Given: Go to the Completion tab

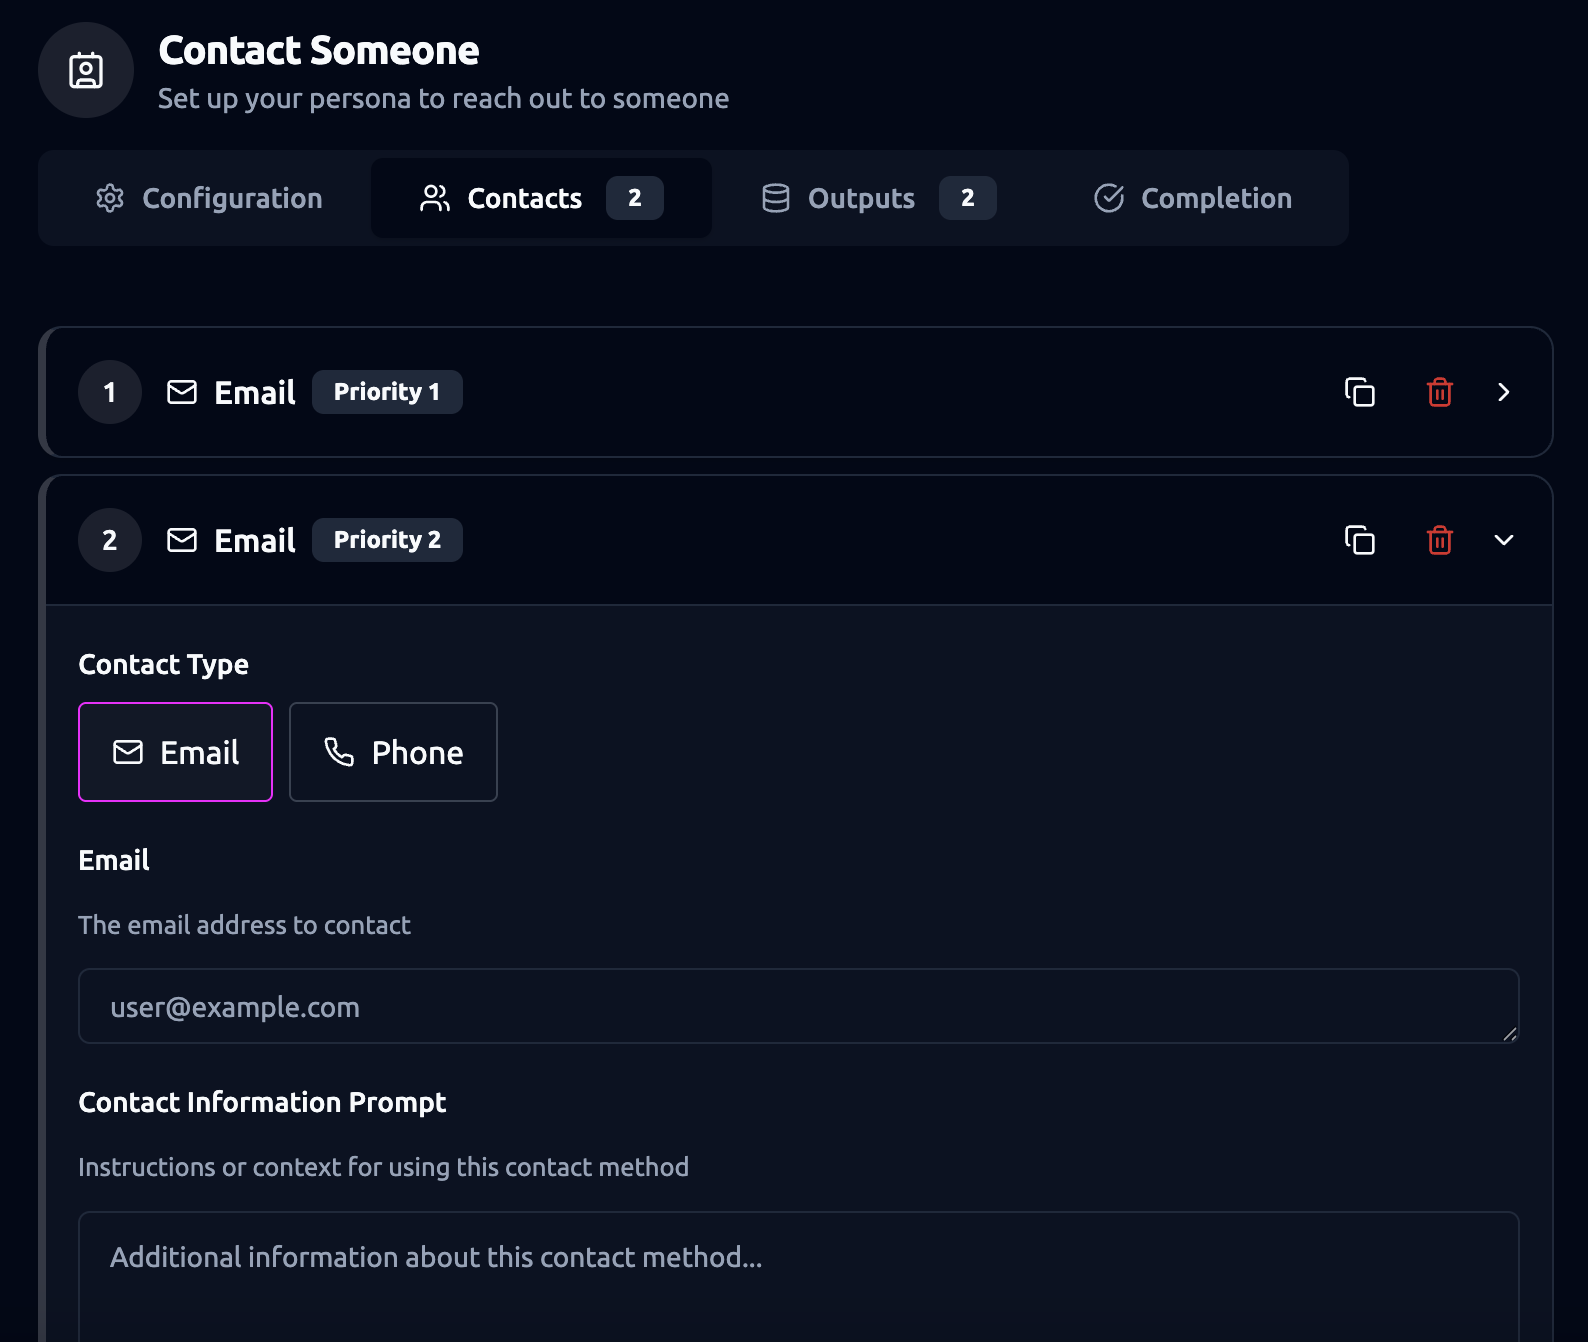Looking at the screenshot, I should click(x=1193, y=198).
